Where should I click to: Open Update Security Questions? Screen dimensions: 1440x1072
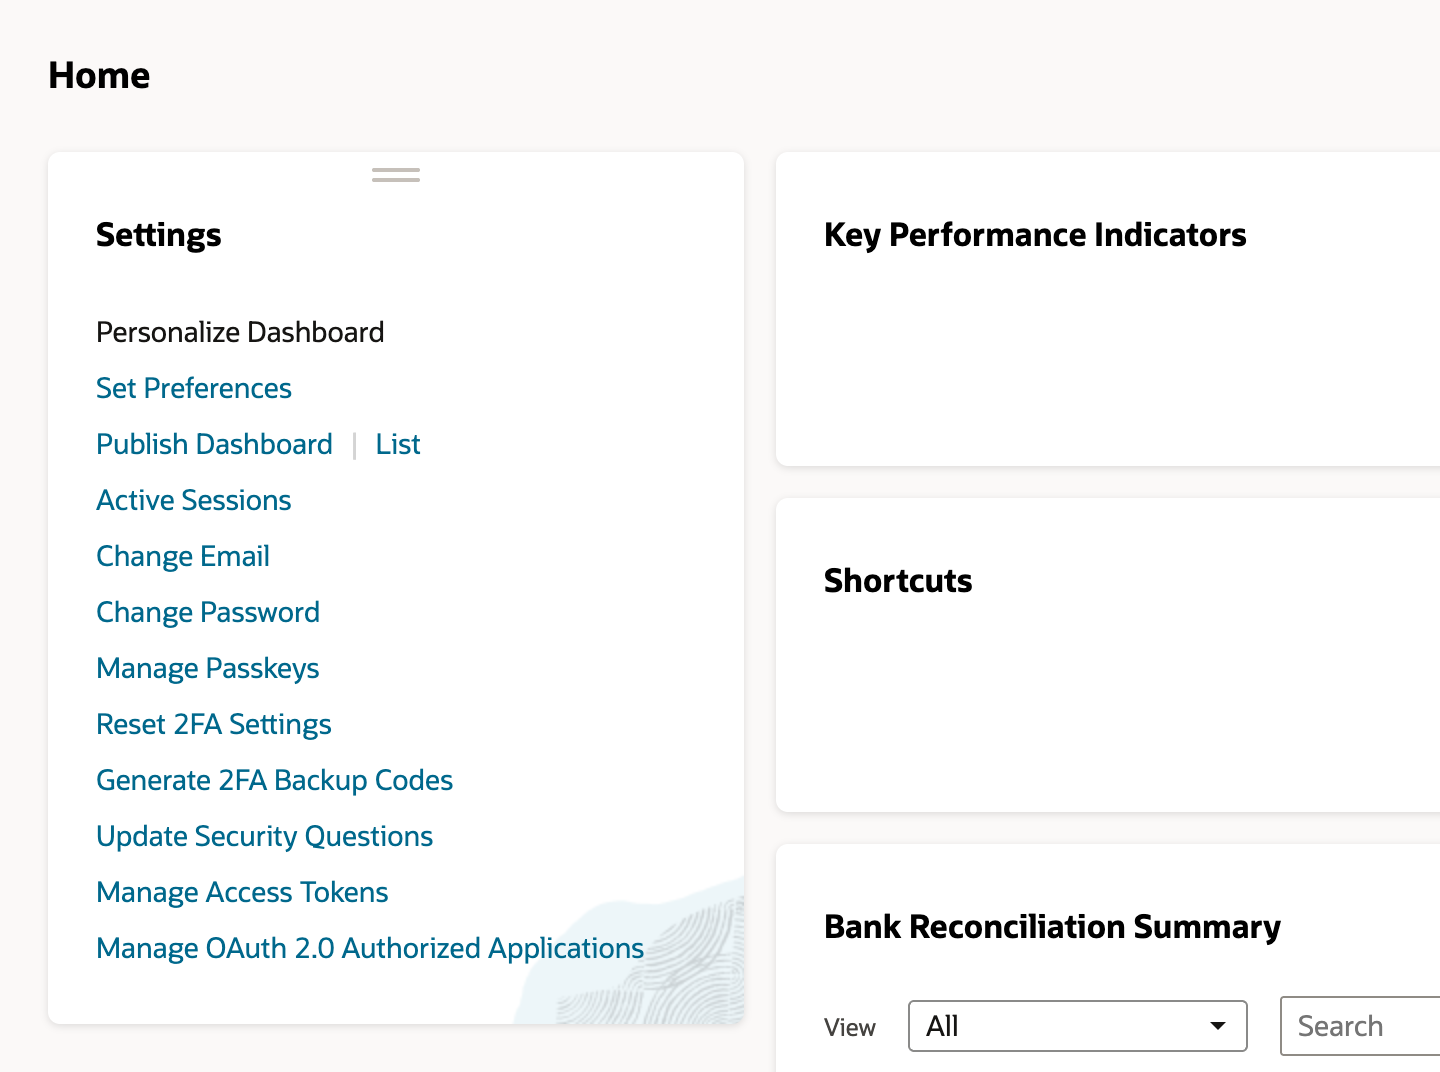pyautogui.click(x=265, y=836)
